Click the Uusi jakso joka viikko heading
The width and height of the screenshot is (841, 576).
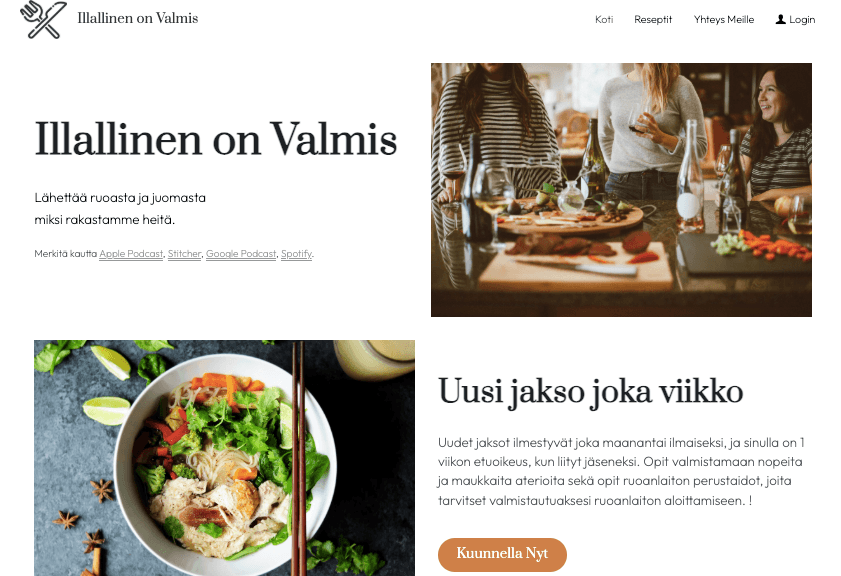click(591, 392)
